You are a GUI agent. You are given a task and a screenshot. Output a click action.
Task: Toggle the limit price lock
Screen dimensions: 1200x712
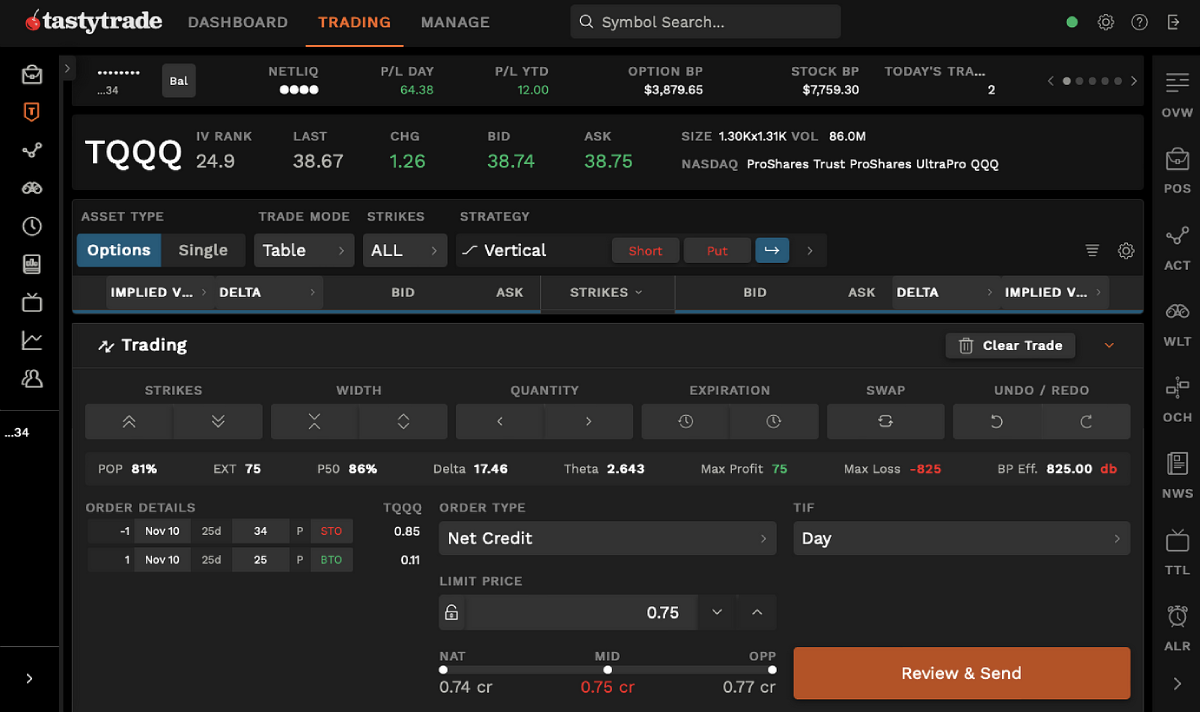451,612
